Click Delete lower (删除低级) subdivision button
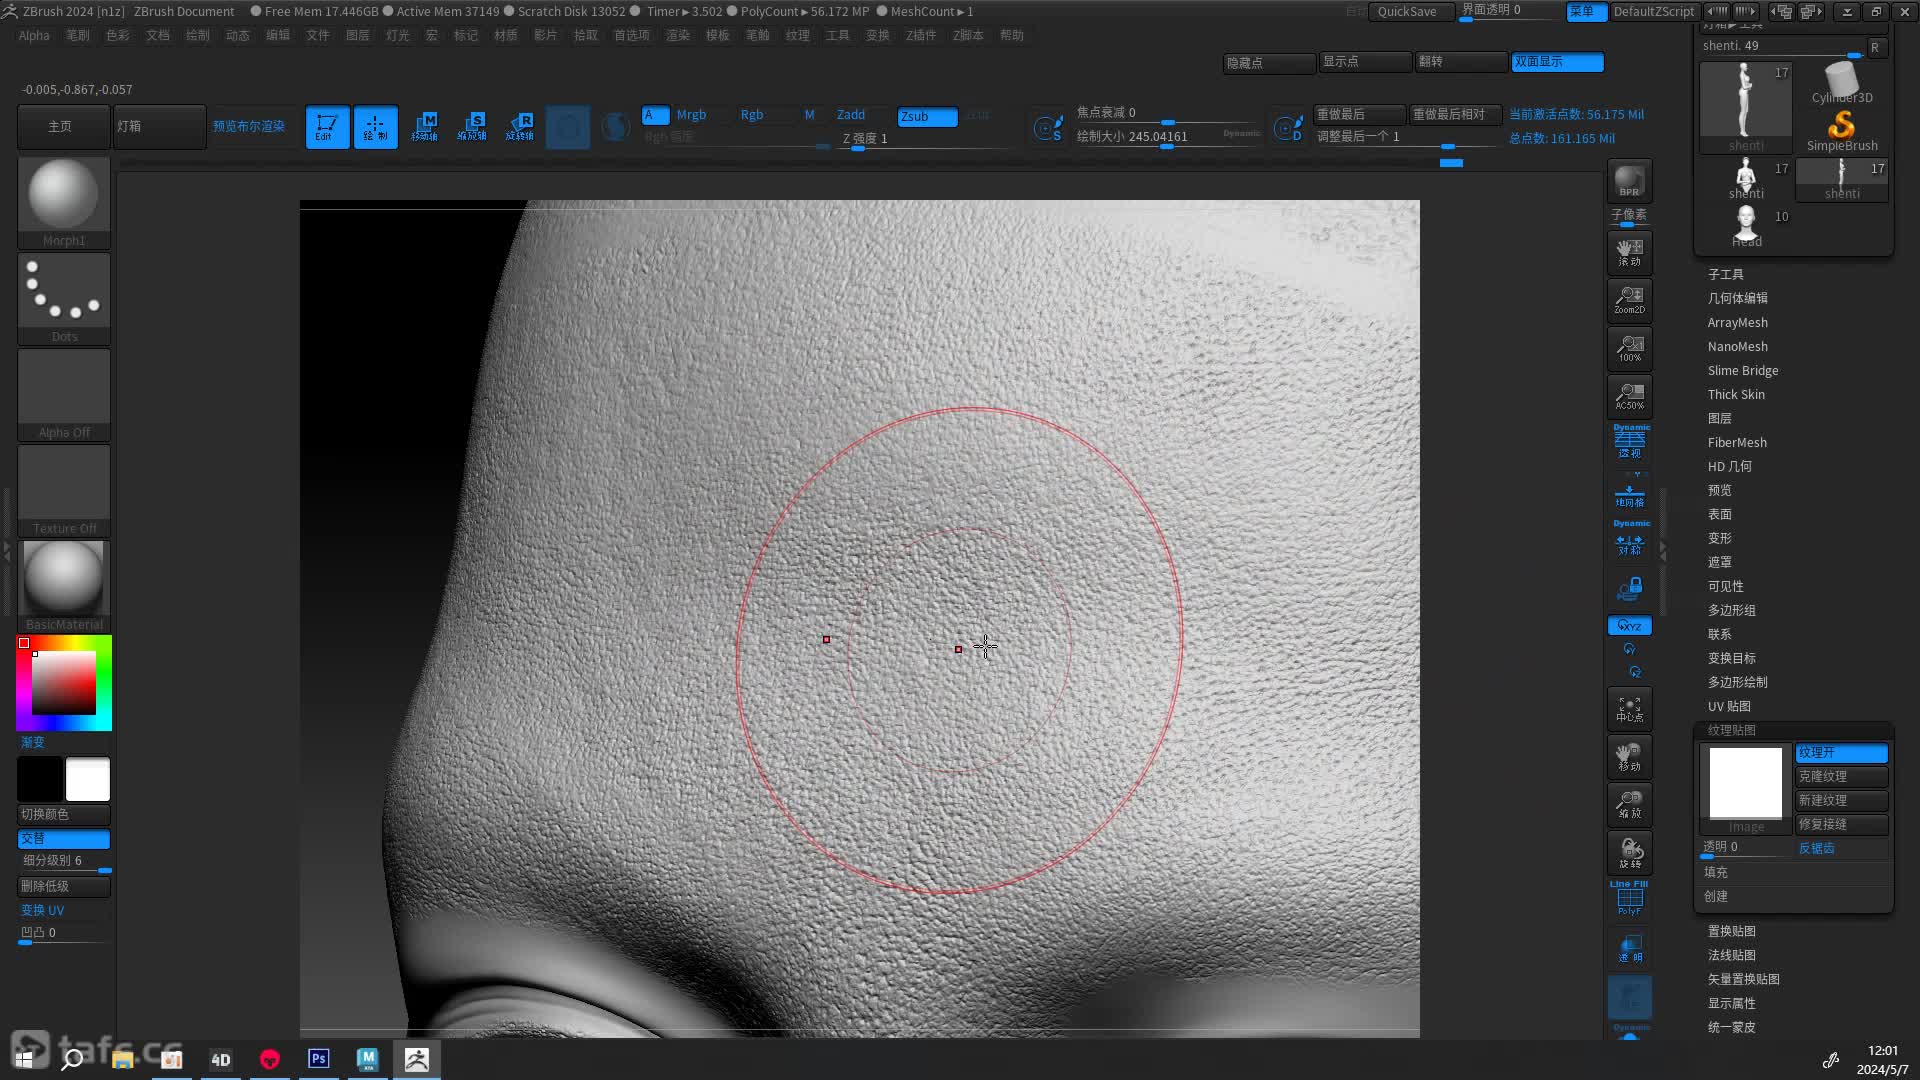This screenshot has height=1080, width=1920. pyautogui.click(x=64, y=887)
